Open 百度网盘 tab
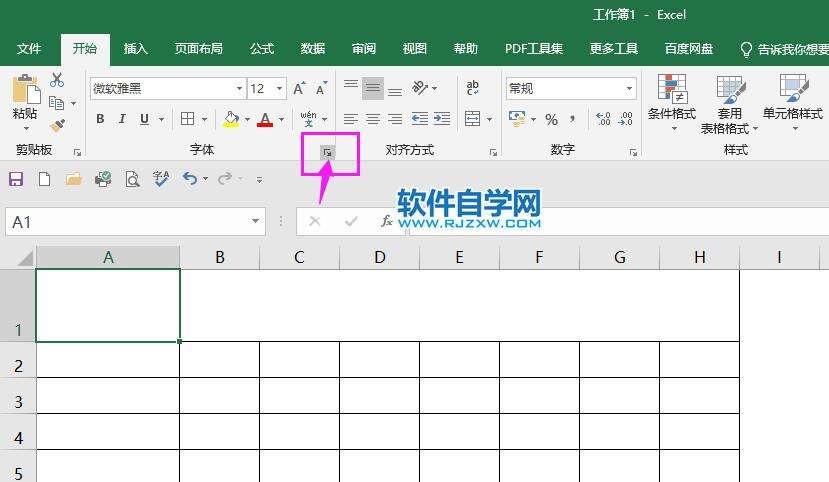This screenshot has width=829, height=482. 689,49
